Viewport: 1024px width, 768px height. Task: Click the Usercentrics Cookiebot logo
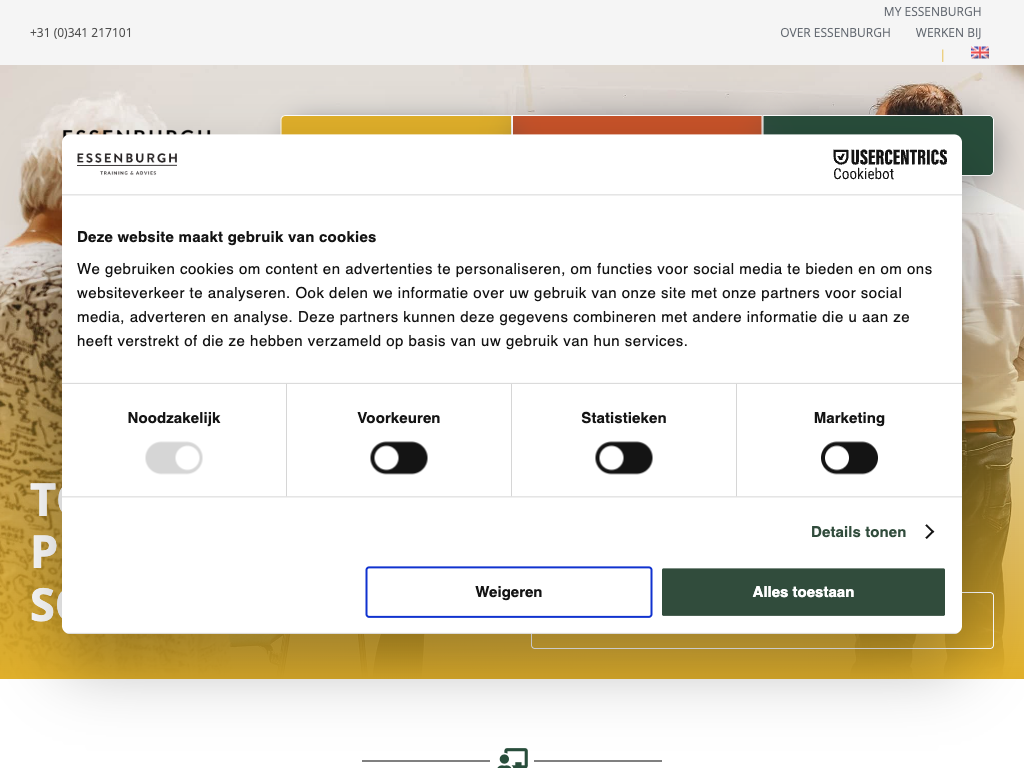click(x=889, y=165)
